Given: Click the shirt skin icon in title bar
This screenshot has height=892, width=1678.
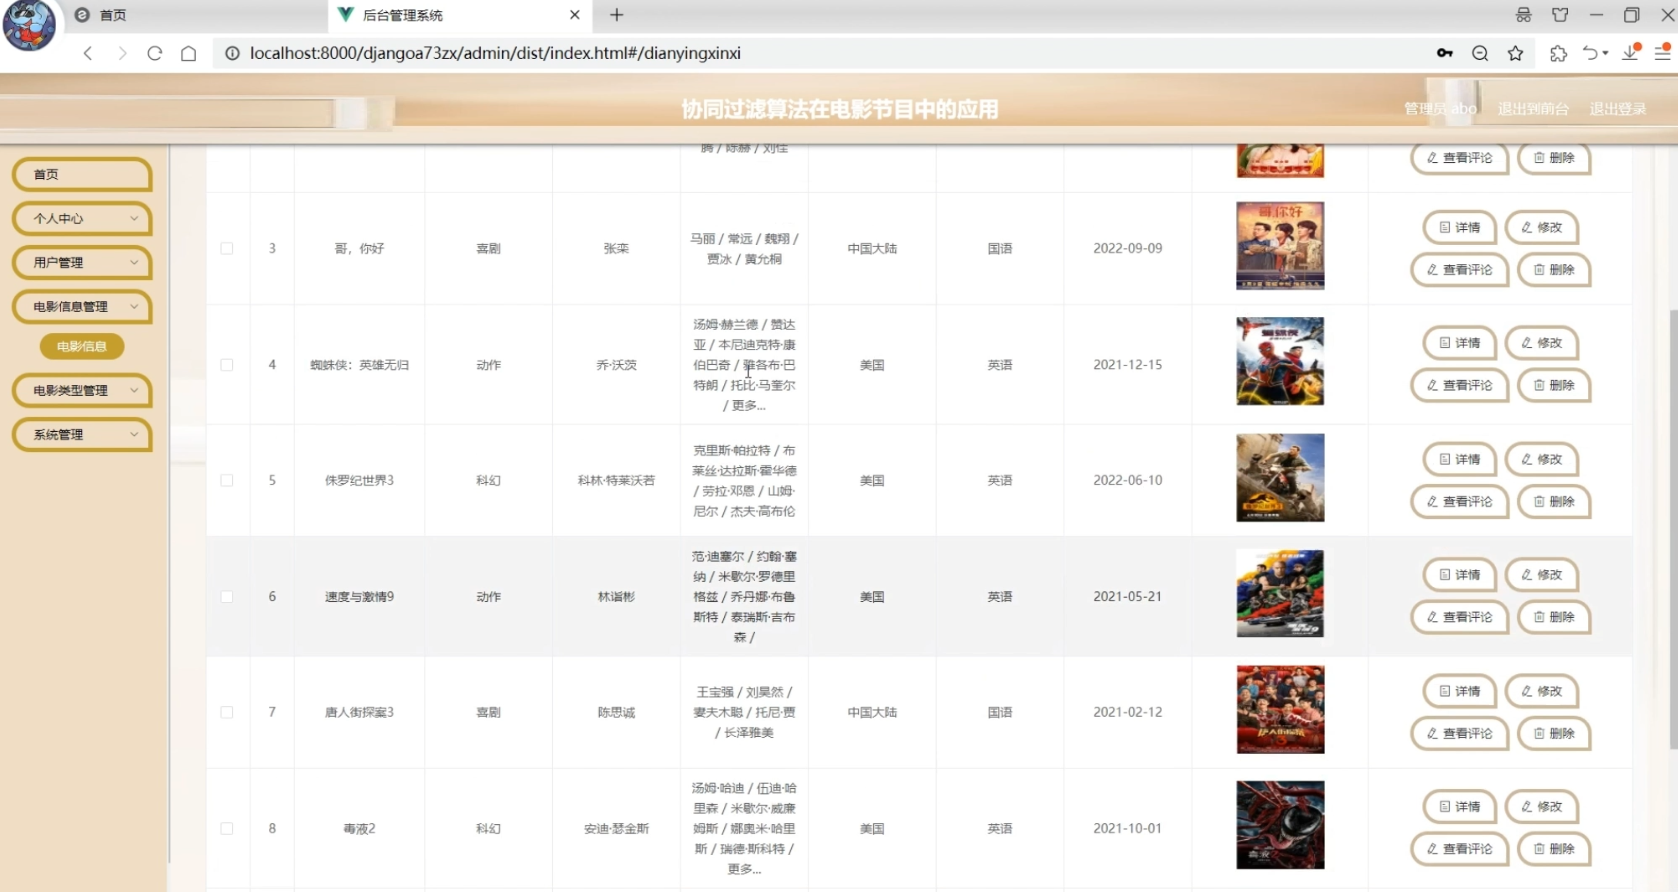Looking at the screenshot, I should pyautogui.click(x=1560, y=15).
